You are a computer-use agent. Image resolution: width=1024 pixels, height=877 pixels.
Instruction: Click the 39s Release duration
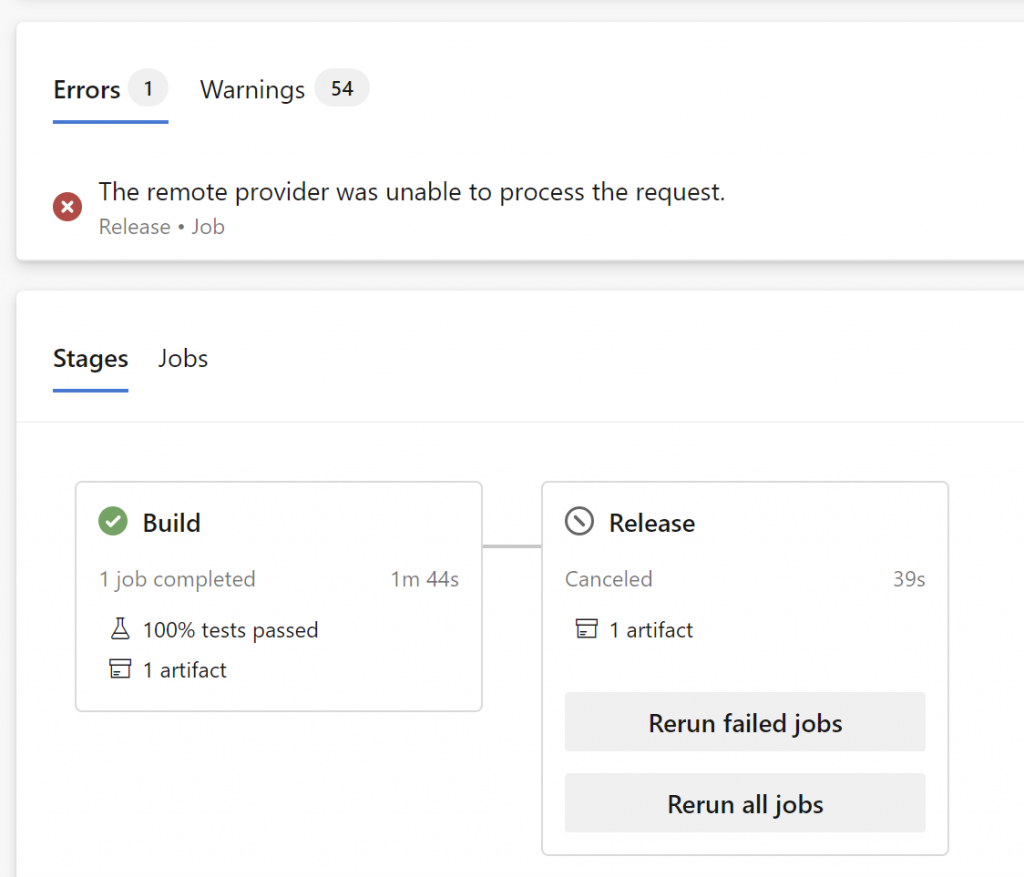909,579
